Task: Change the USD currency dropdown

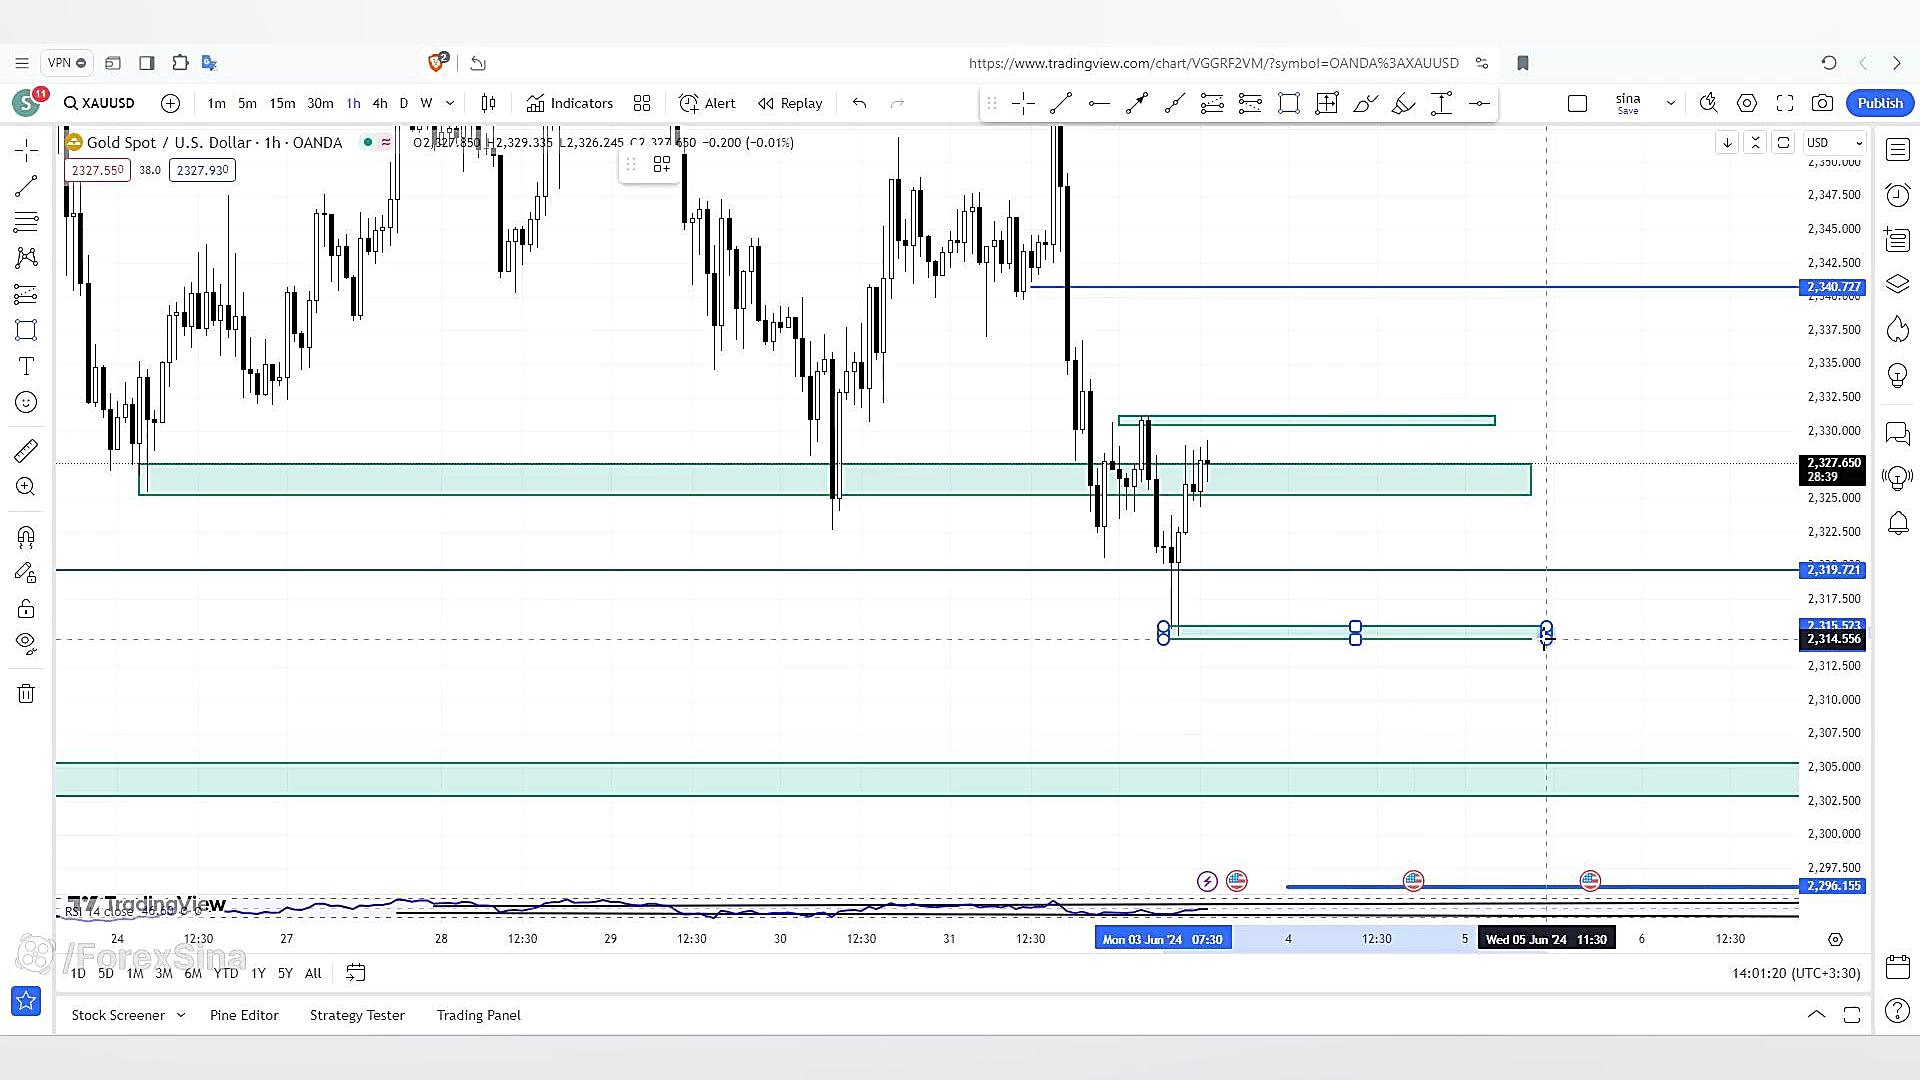Action: pos(1835,142)
